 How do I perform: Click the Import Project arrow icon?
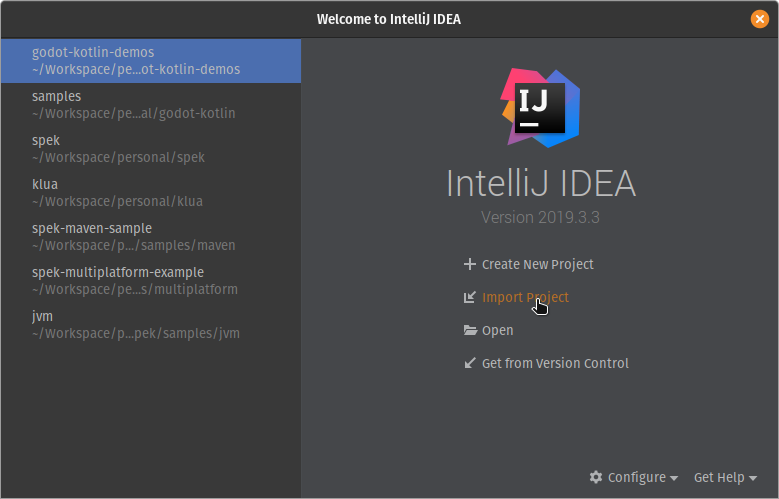click(x=470, y=298)
